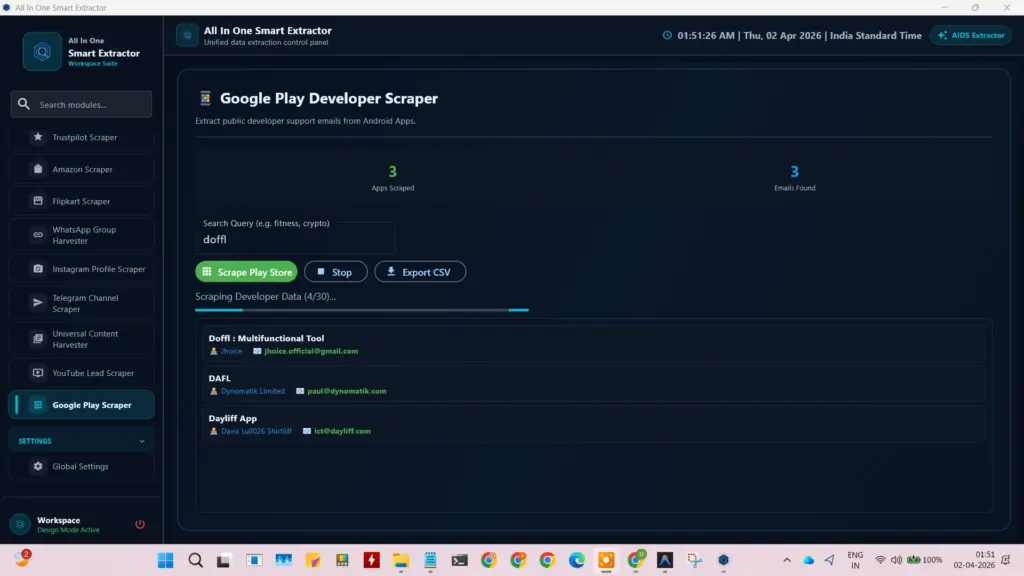Open jhoice.official@gmail.com email link
Screen dimensions: 1024x576
[311, 351]
